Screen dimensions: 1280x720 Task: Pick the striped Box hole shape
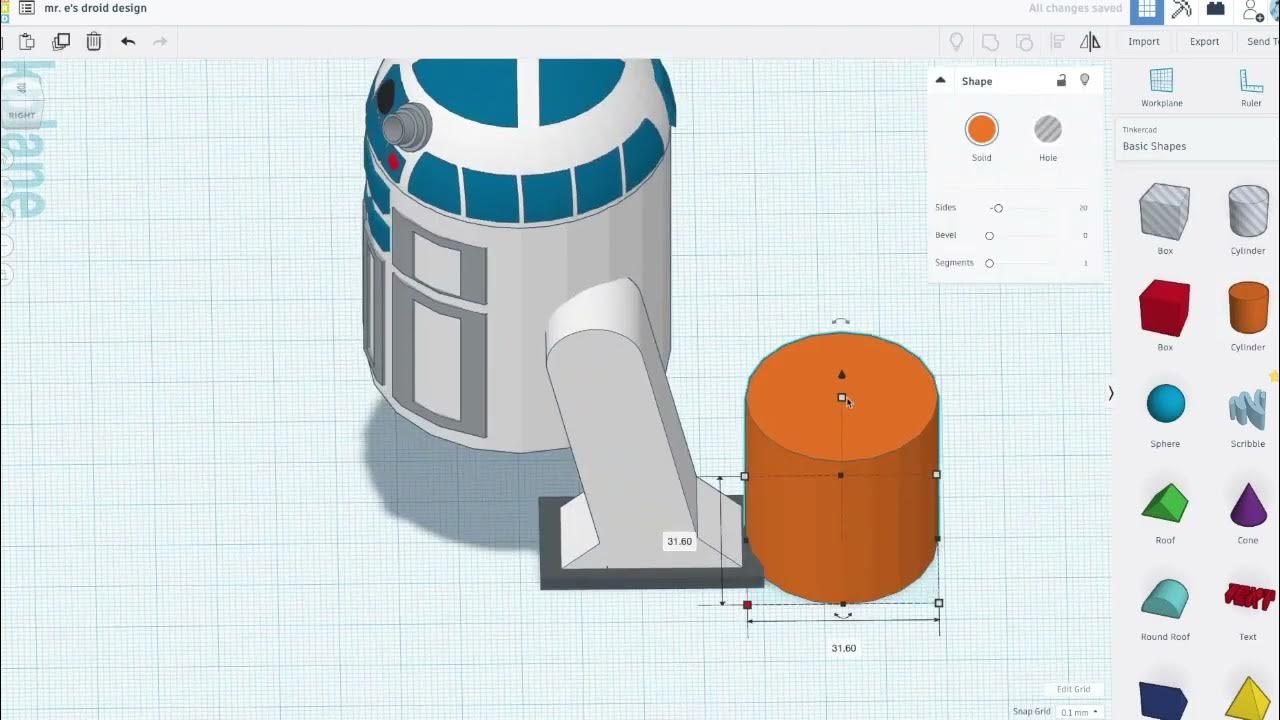tap(1165, 212)
